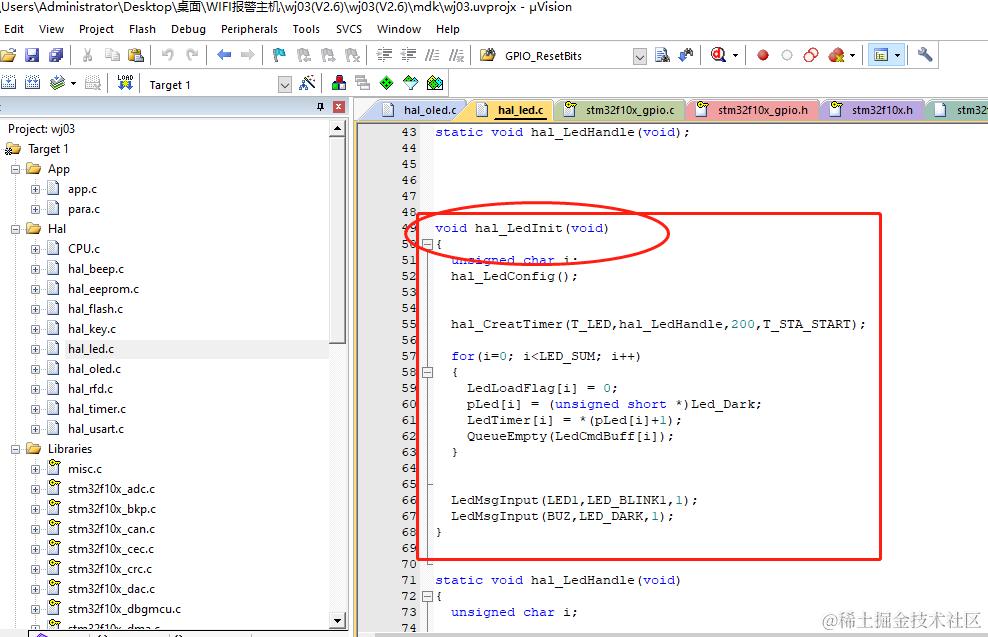988x637 pixels.
Task: Open Manage Project Items colored blocks icon
Action: tap(339, 83)
